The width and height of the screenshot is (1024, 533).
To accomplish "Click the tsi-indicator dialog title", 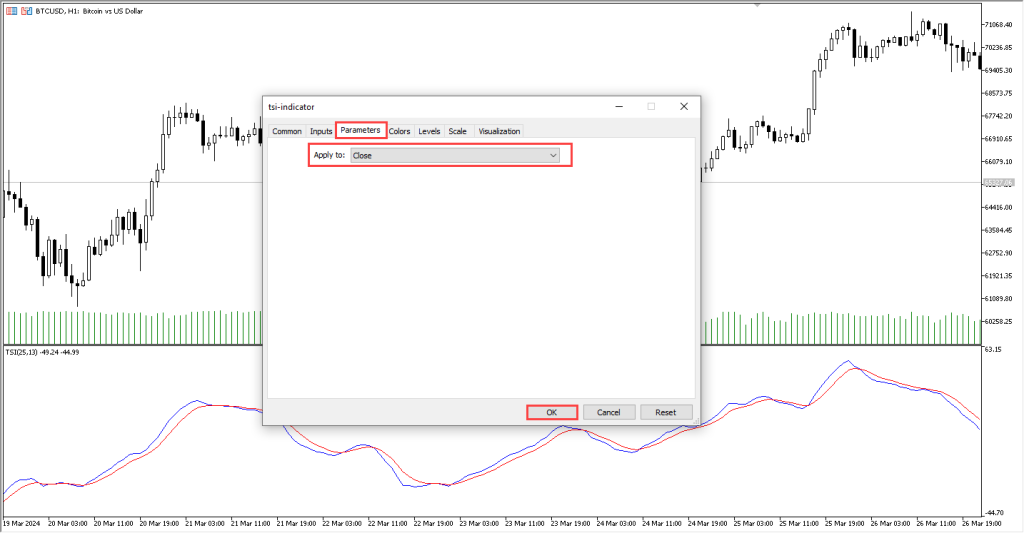I will (x=291, y=107).
